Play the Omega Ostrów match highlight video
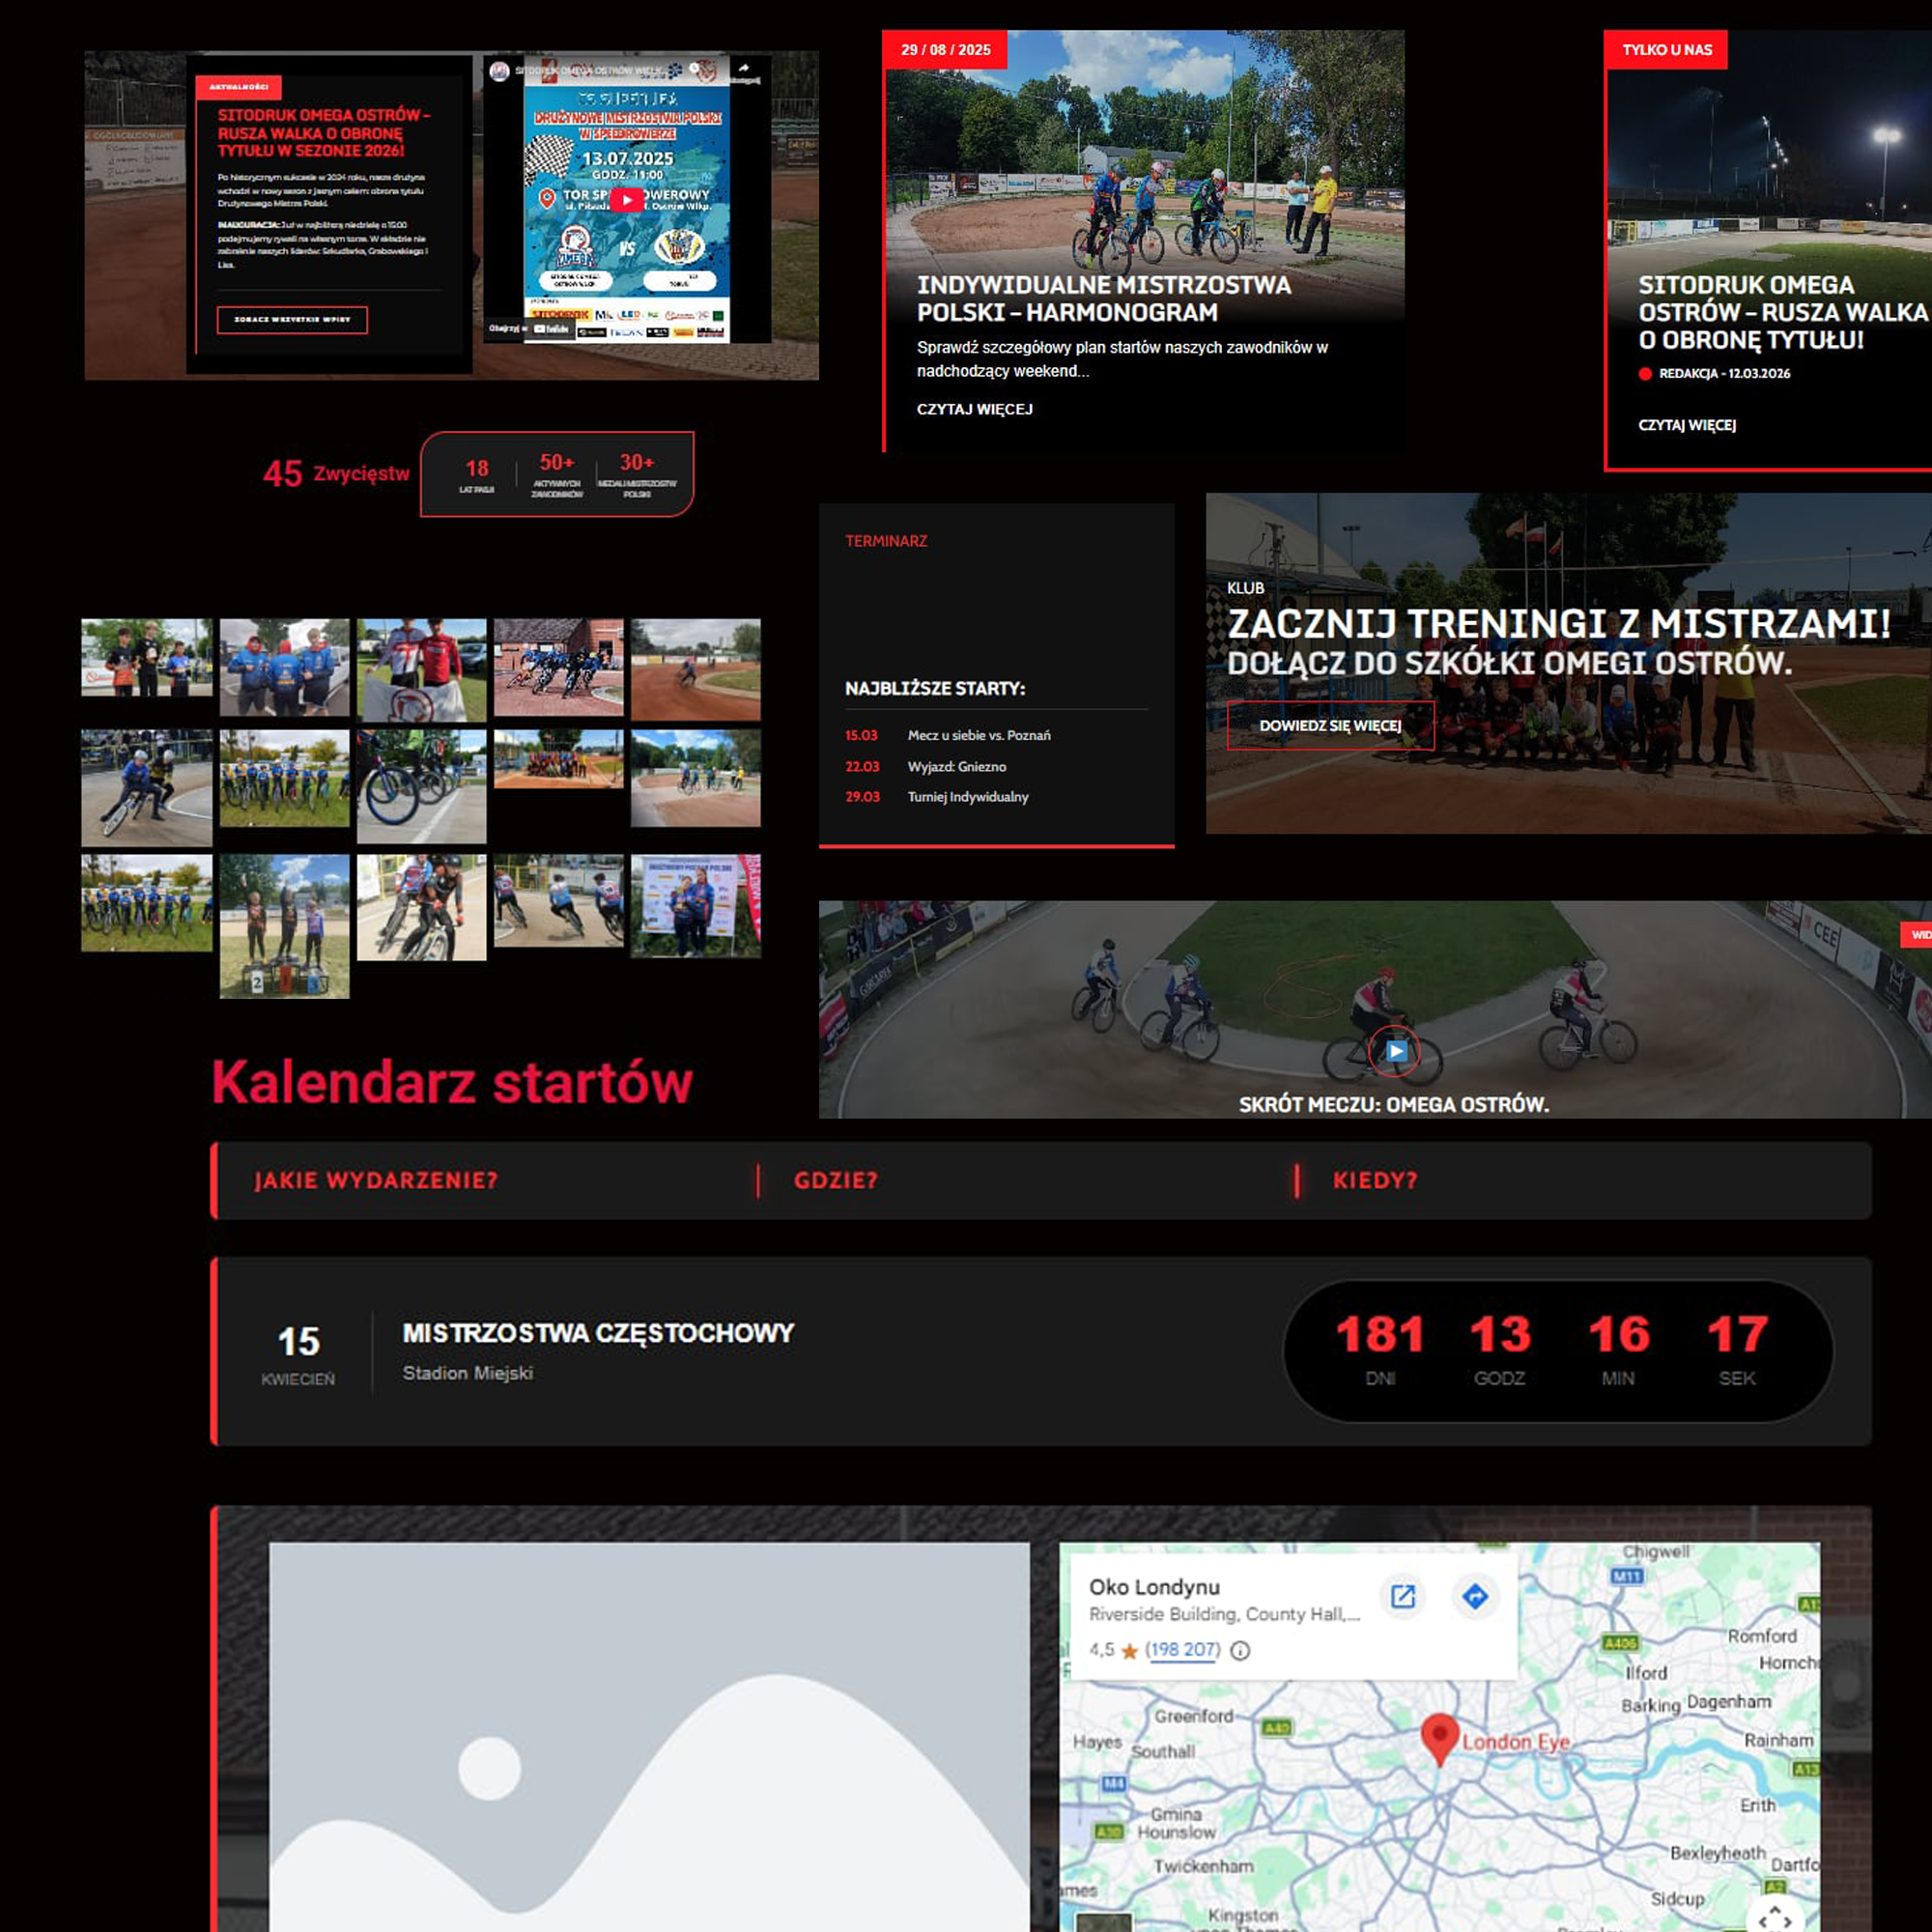Screen dimensions: 1932x1932 pos(1396,1051)
